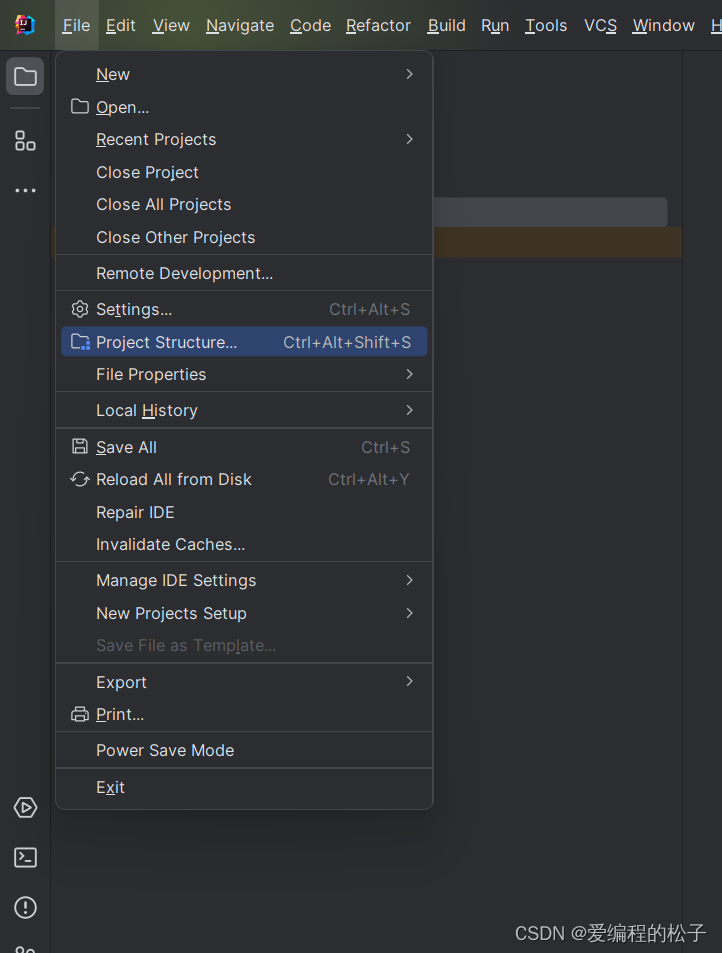Open the Tools menu
Image resolution: width=722 pixels, height=953 pixels.
tap(546, 26)
